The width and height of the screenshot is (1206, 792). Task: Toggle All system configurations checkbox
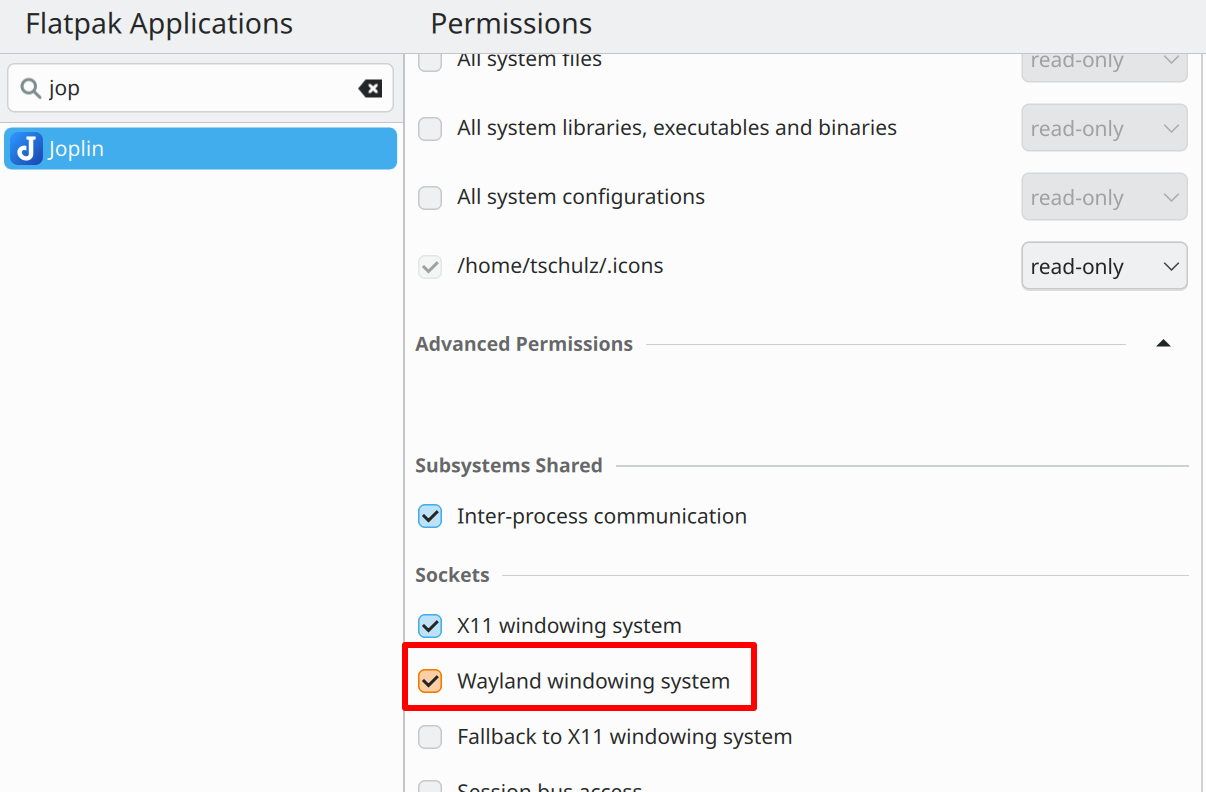[x=430, y=198]
